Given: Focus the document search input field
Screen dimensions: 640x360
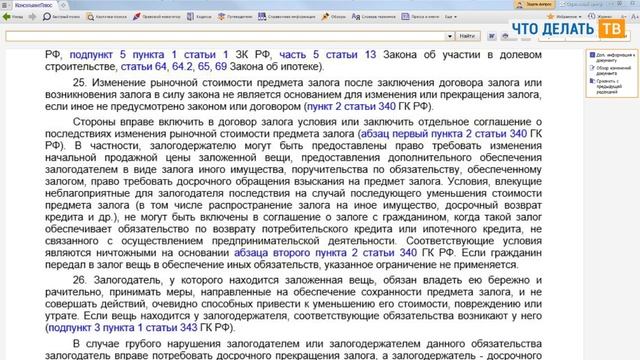Looking at the screenshot, I should coord(225,36).
